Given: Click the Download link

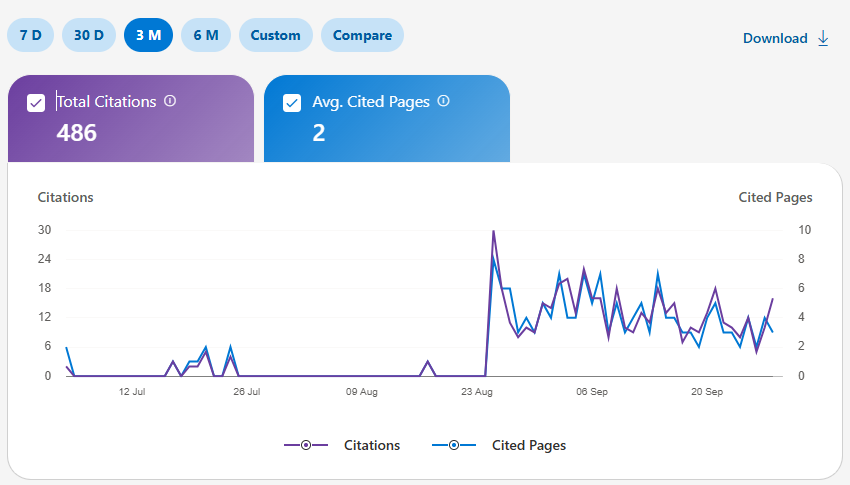Looking at the screenshot, I should (x=775, y=38).
